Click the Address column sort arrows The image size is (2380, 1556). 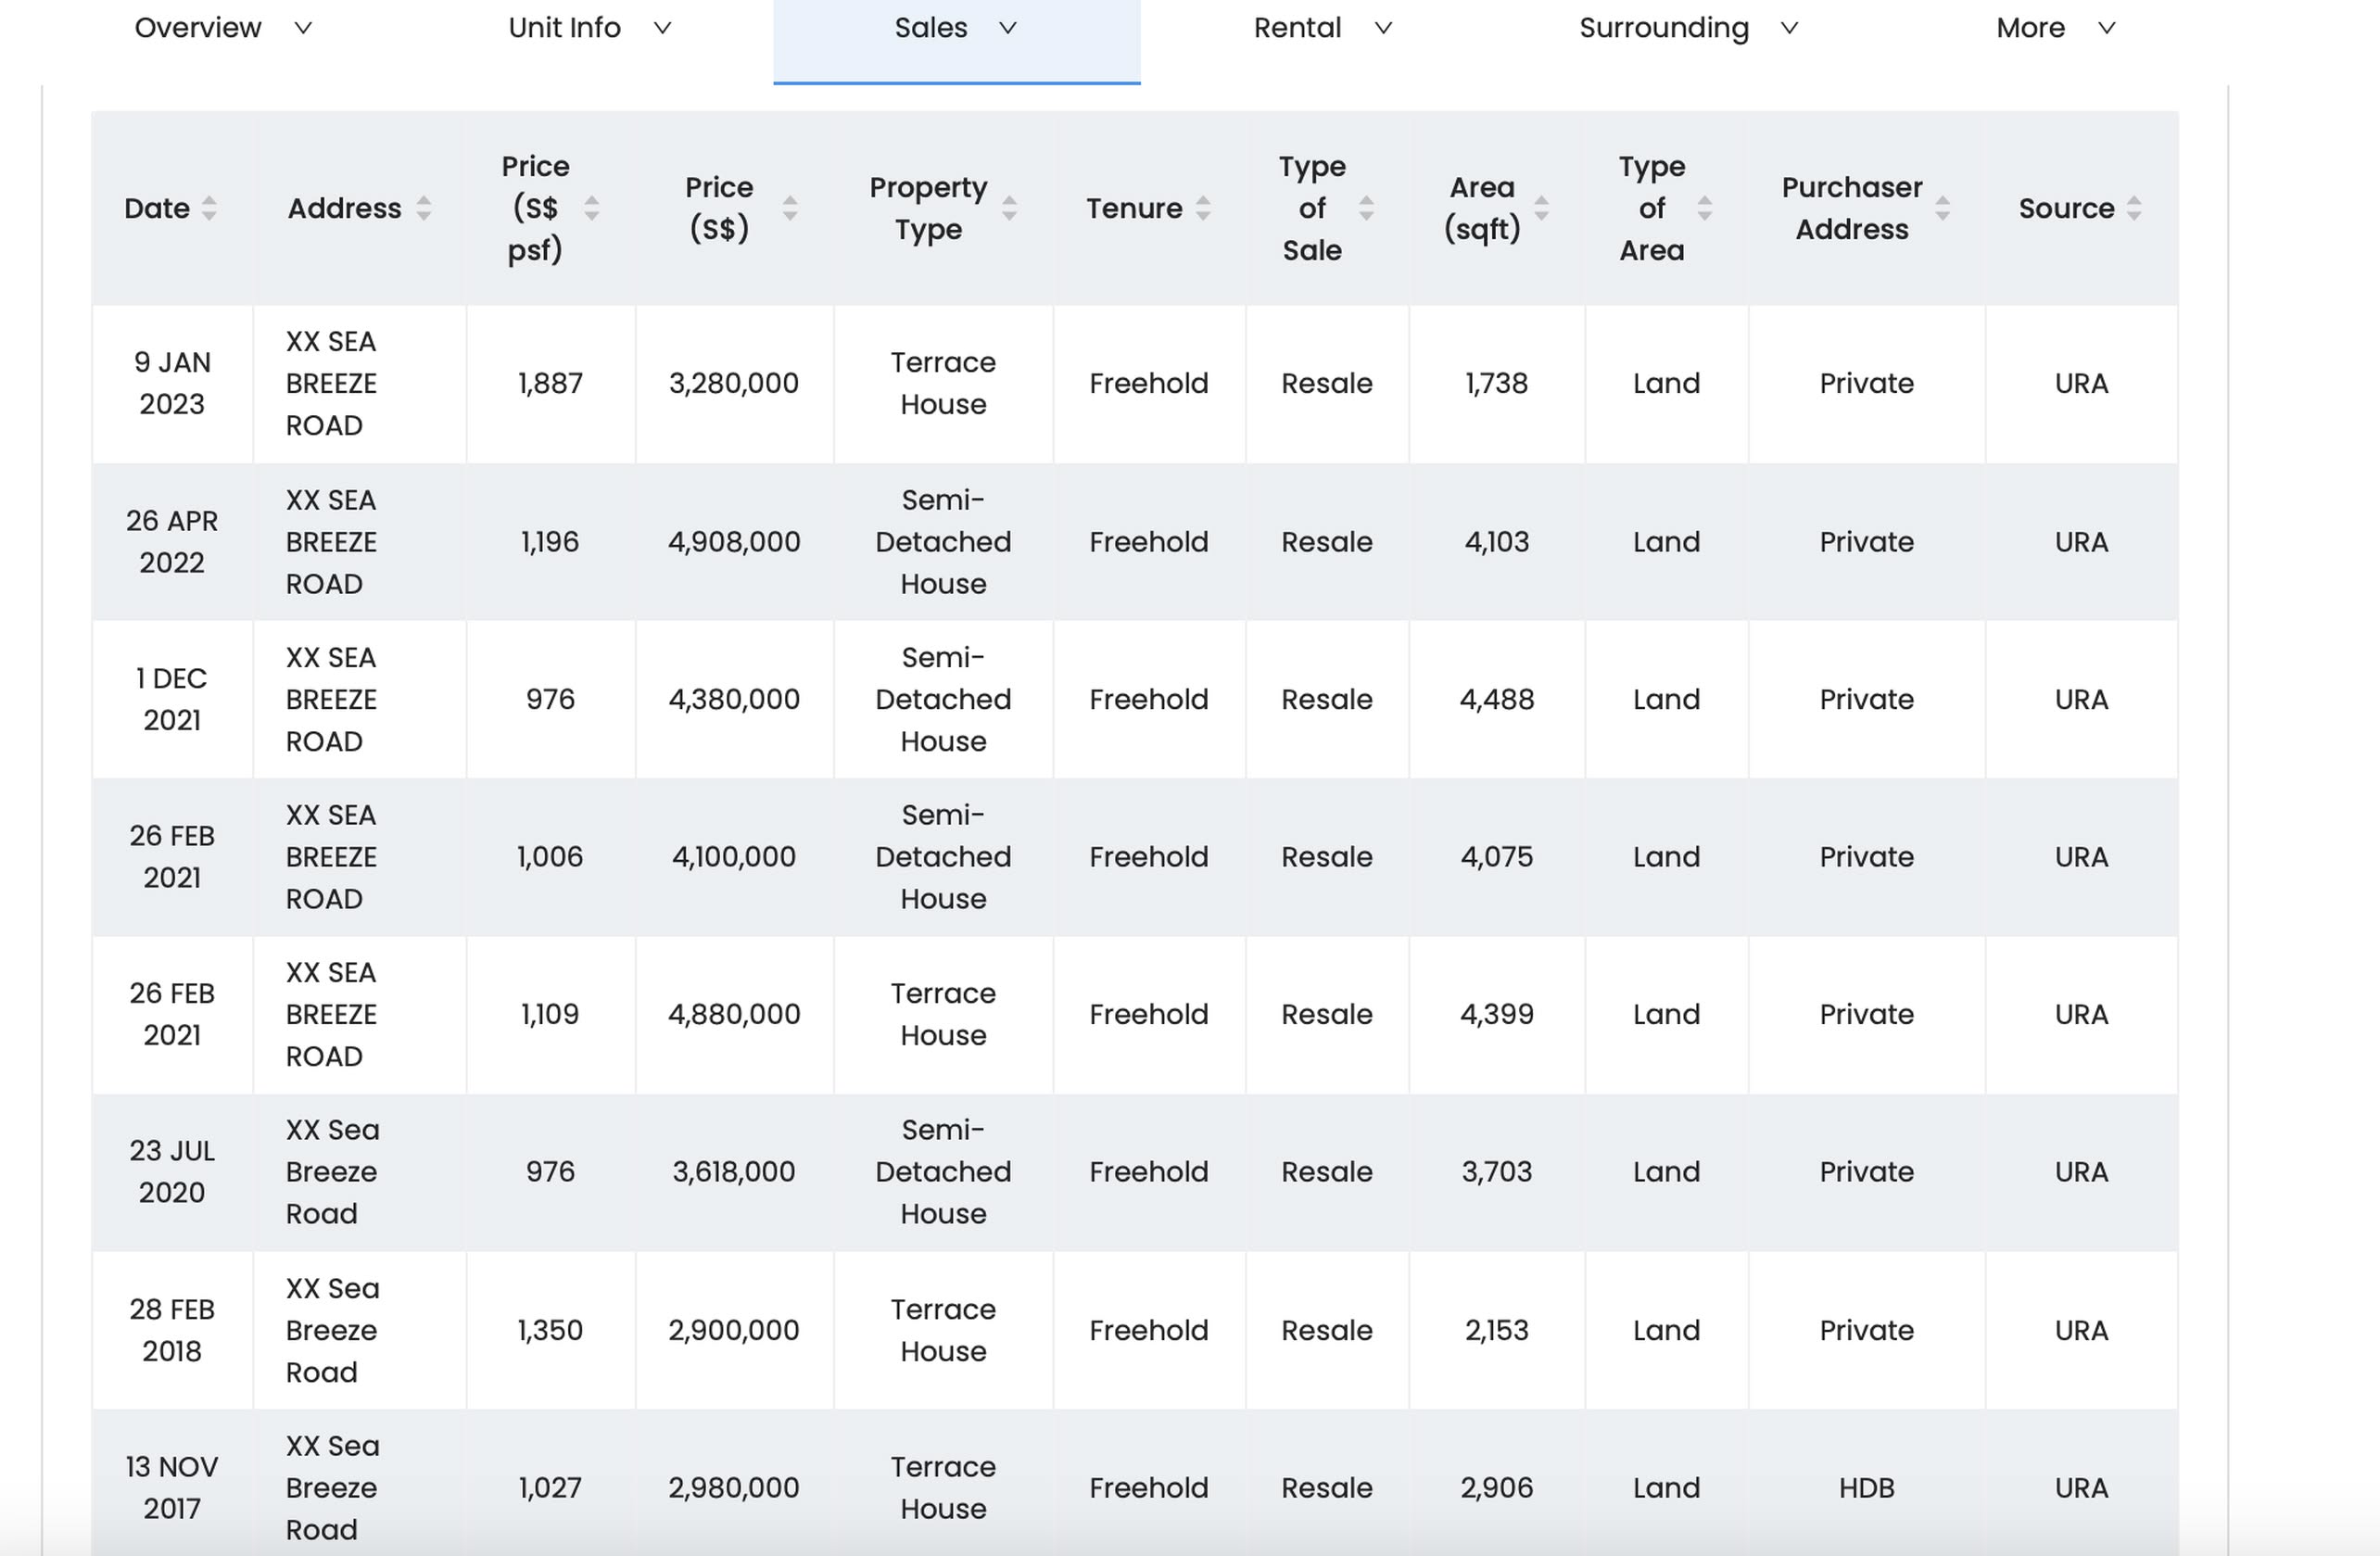pyautogui.click(x=424, y=208)
